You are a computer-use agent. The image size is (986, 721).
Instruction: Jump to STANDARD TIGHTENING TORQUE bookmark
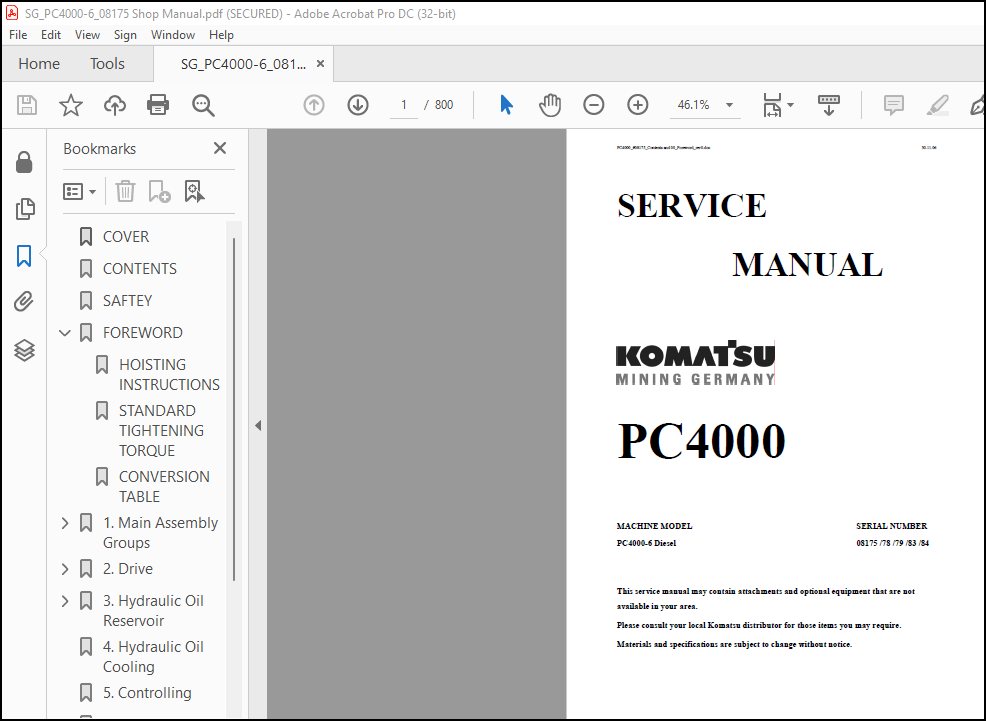[x=162, y=431]
